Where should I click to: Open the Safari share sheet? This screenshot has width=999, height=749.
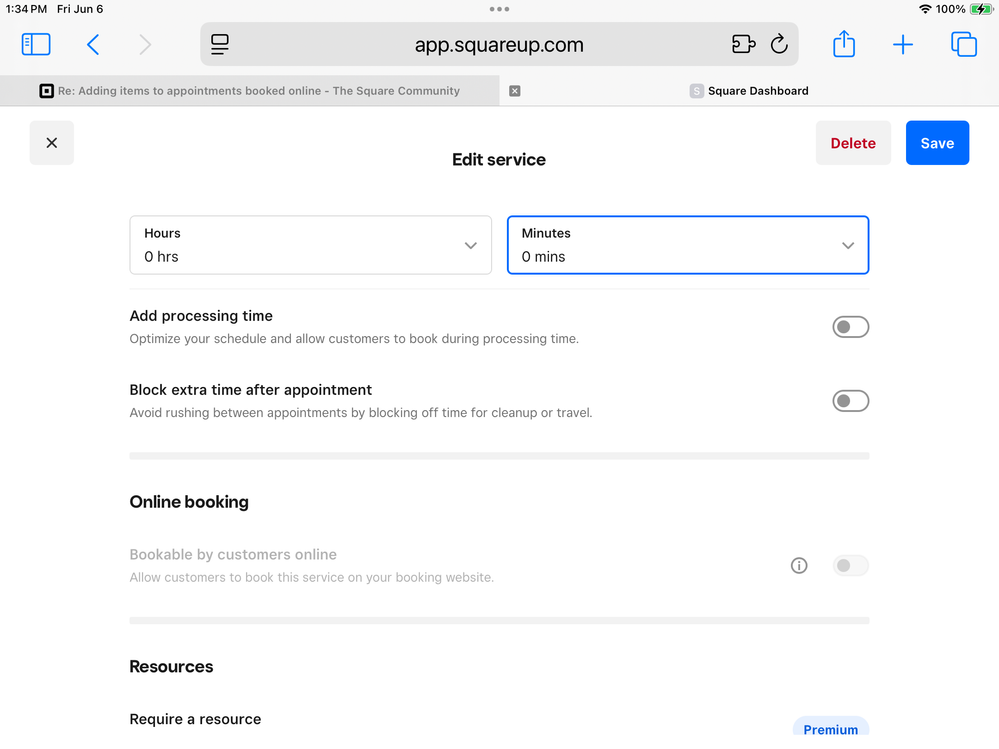pos(844,44)
